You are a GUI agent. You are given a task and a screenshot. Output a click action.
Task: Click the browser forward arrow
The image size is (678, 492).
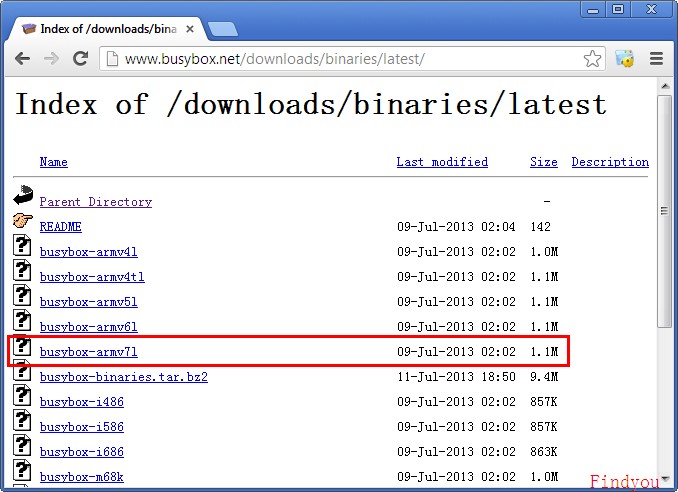(51, 58)
